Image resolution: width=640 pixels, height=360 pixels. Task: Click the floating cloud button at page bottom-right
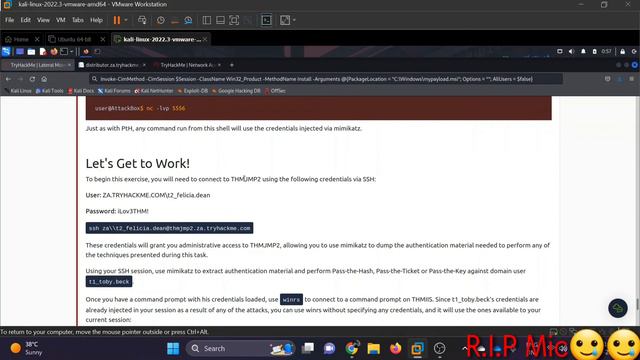(618, 308)
